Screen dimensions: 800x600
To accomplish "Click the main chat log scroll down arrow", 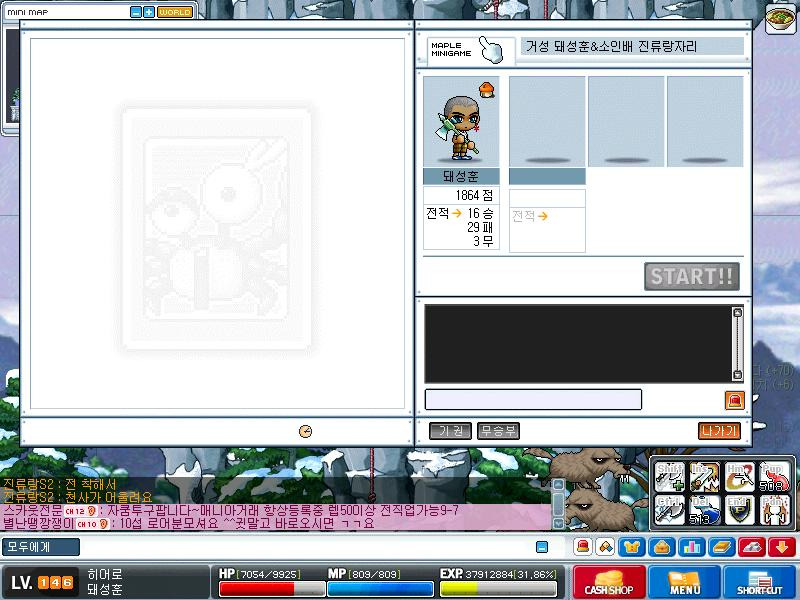I will point(558,523).
